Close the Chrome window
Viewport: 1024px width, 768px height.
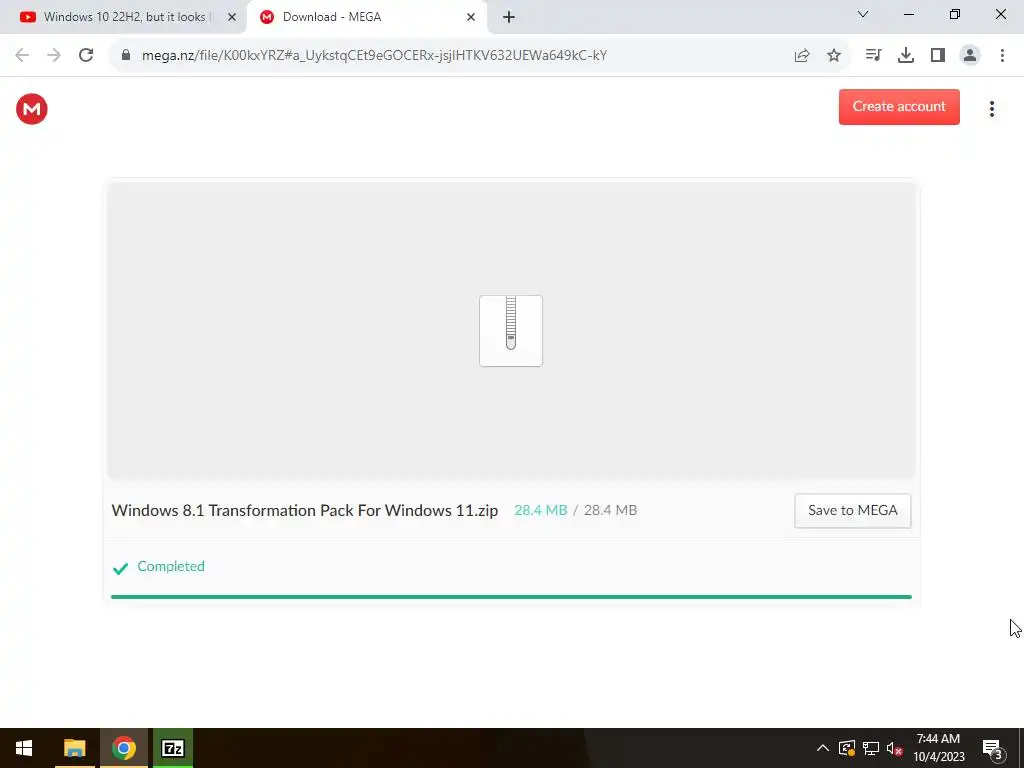tap(1000, 14)
